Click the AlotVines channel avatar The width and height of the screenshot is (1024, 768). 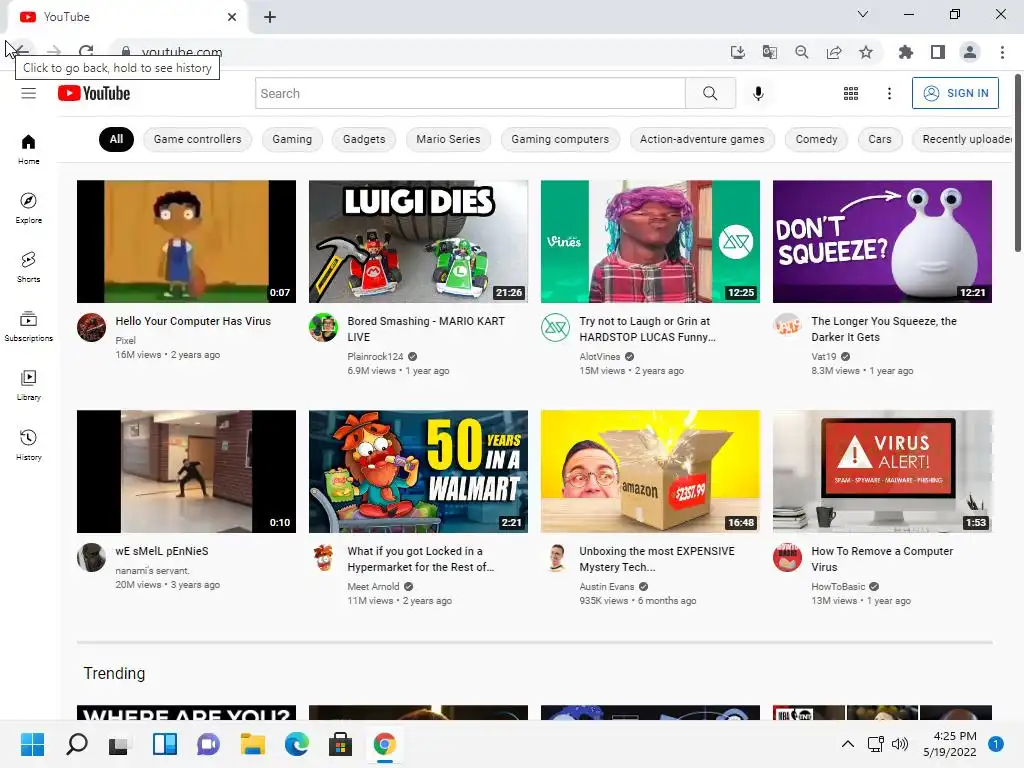pyautogui.click(x=555, y=327)
